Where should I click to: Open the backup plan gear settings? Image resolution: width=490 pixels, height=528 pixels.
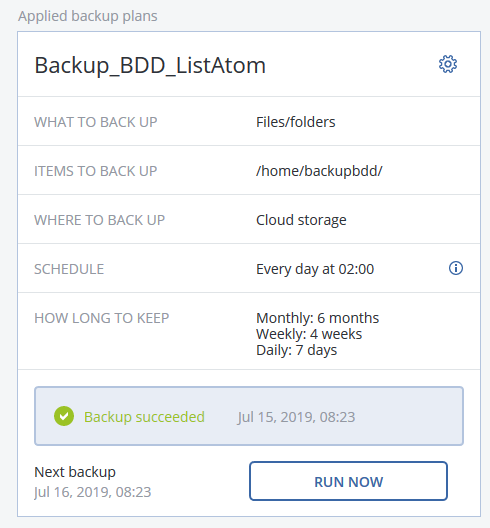pyautogui.click(x=448, y=64)
